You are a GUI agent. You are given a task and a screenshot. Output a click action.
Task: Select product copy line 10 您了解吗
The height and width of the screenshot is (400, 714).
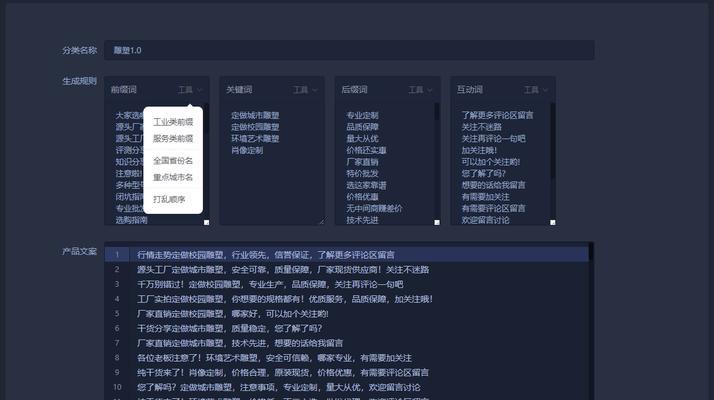click(x=347, y=387)
